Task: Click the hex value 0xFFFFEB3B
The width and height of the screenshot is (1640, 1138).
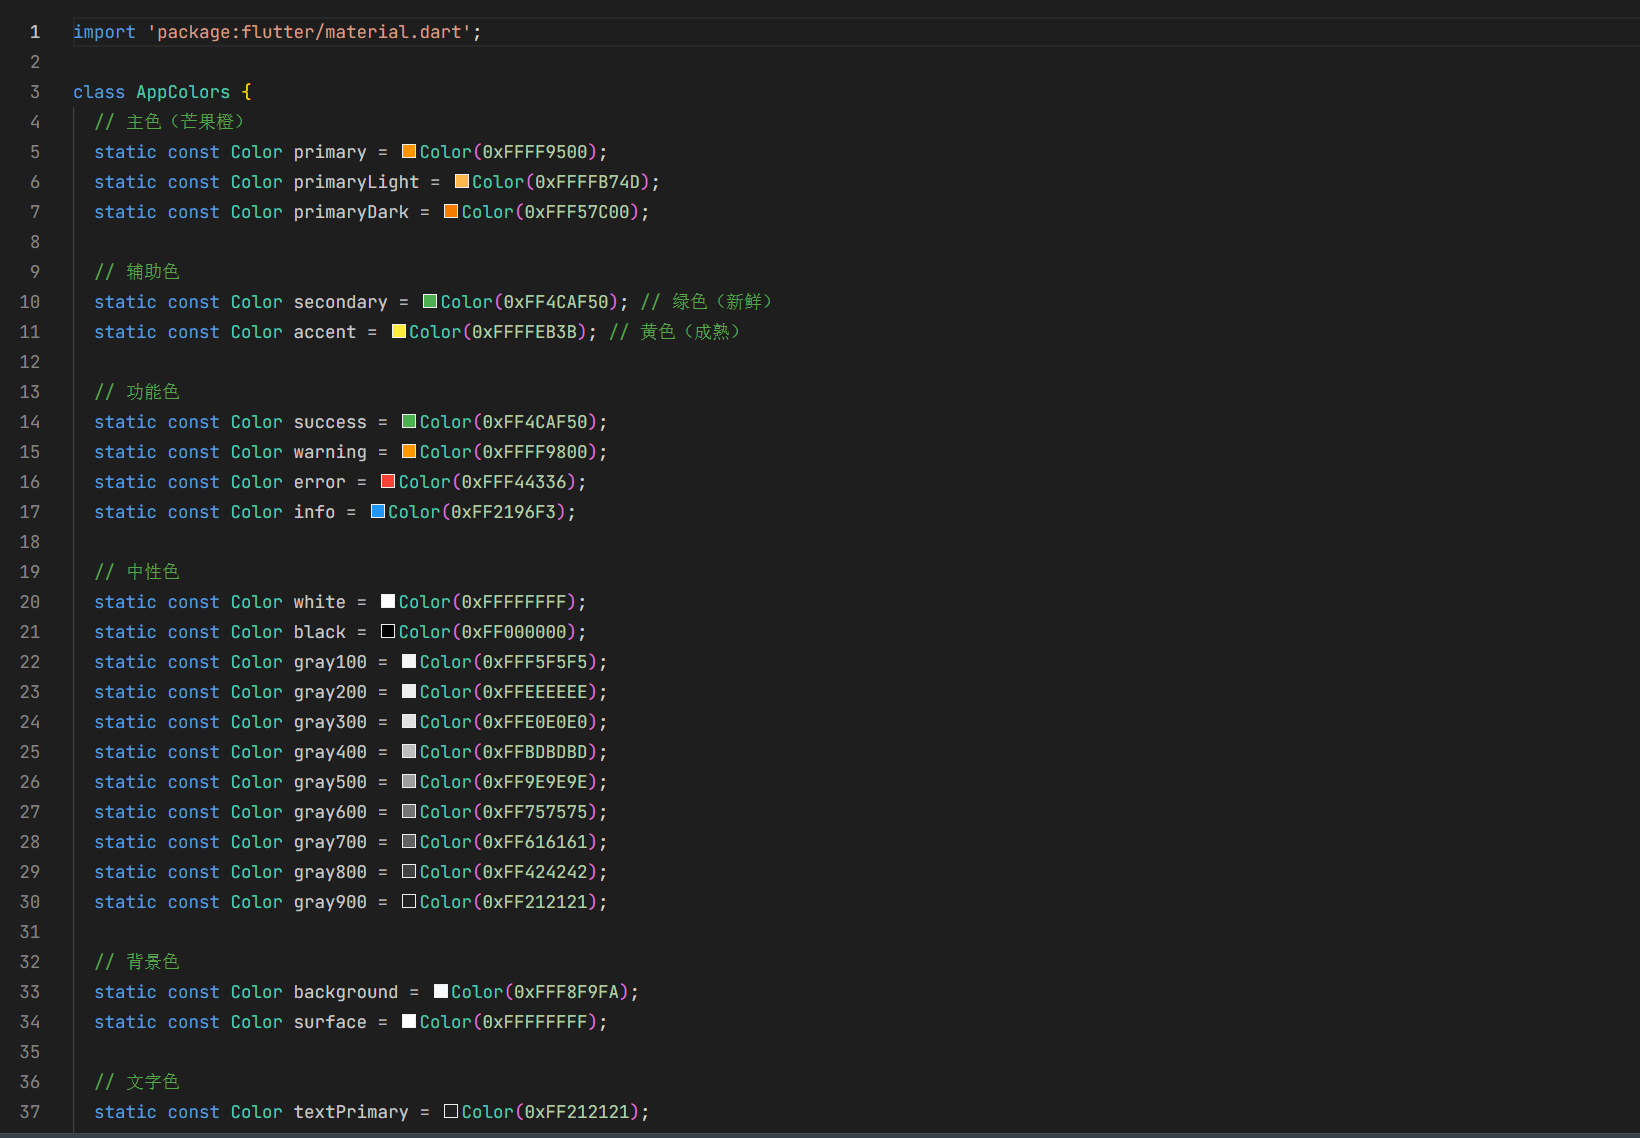Action: click(x=525, y=332)
